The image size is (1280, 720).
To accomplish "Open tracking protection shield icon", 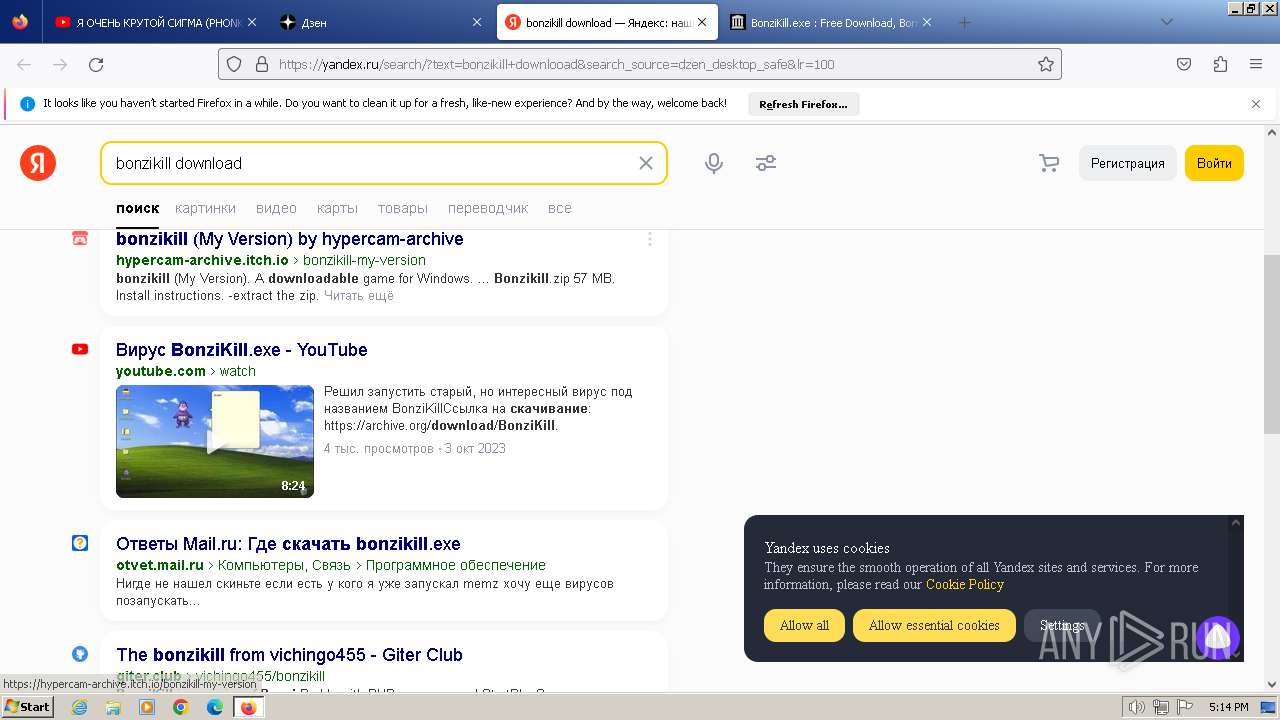I will point(234,64).
